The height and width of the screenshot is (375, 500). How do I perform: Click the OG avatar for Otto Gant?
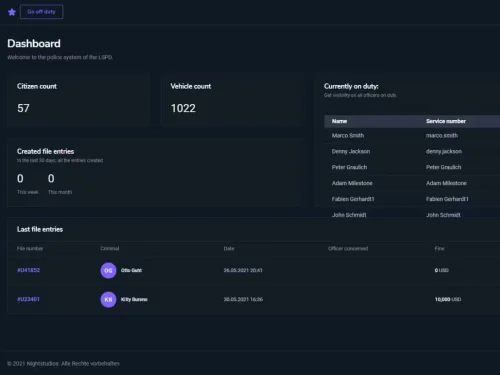pos(108,270)
